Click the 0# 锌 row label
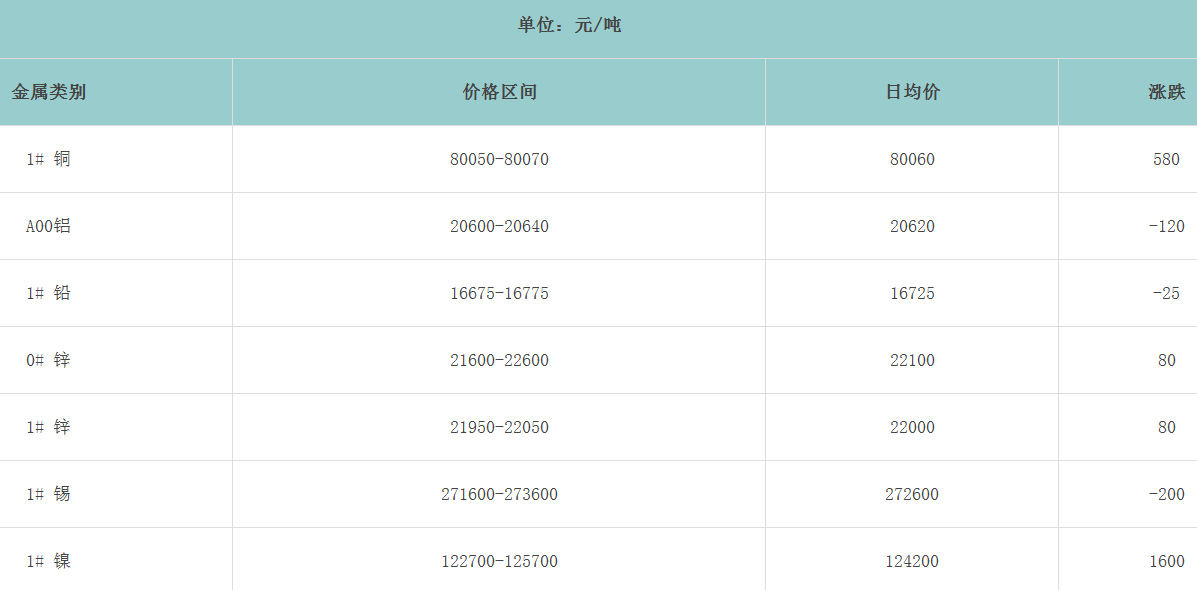The image size is (1197, 590). click(x=48, y=360)
